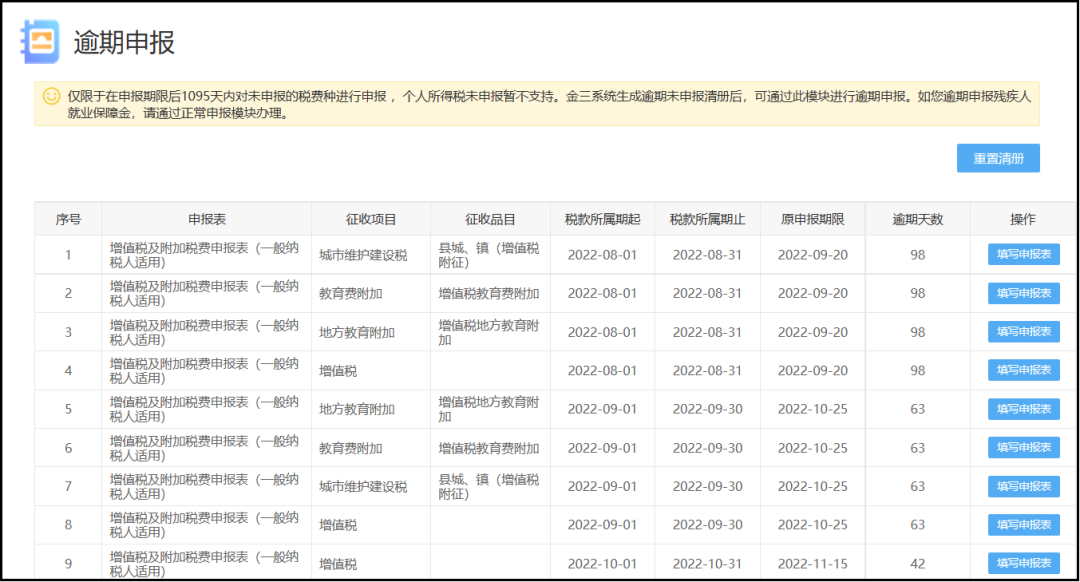Click 填写申报表 in row 3
The image size is (1080, 582).
[1024, 331]
